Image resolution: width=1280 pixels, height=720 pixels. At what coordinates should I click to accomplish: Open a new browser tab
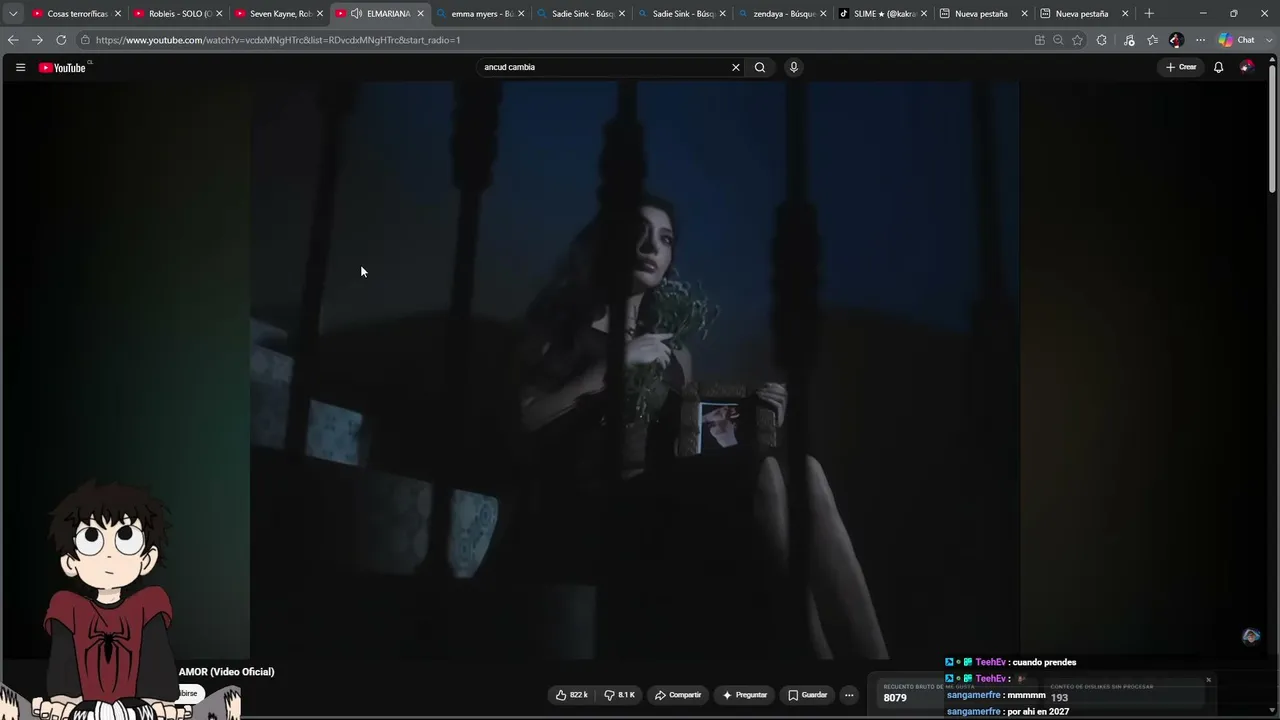(x=1149, y=13)
